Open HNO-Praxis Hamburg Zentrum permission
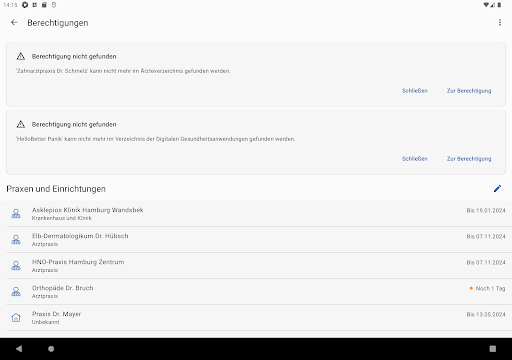 256,266
